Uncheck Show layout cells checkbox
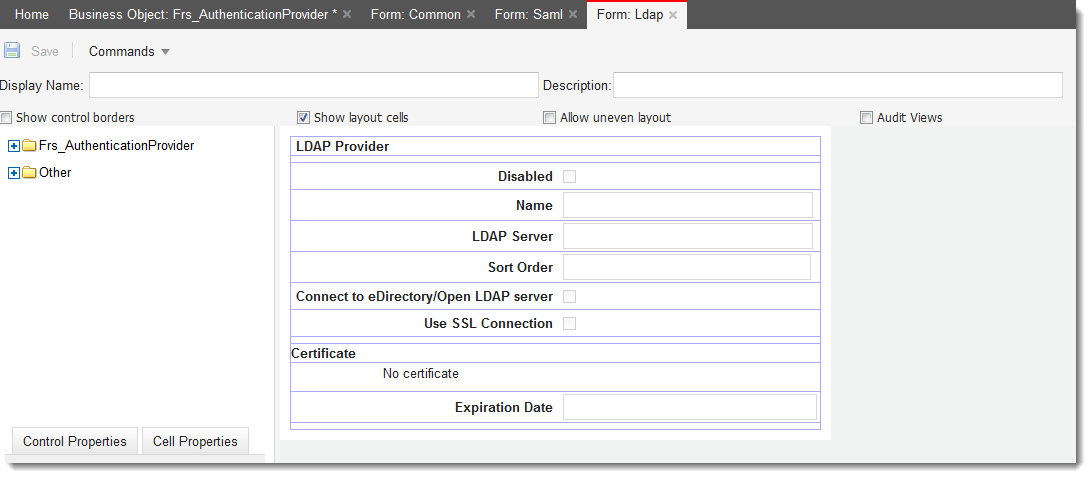The height and width of the screenshot is (478, 1091). [x=303, y=118]
